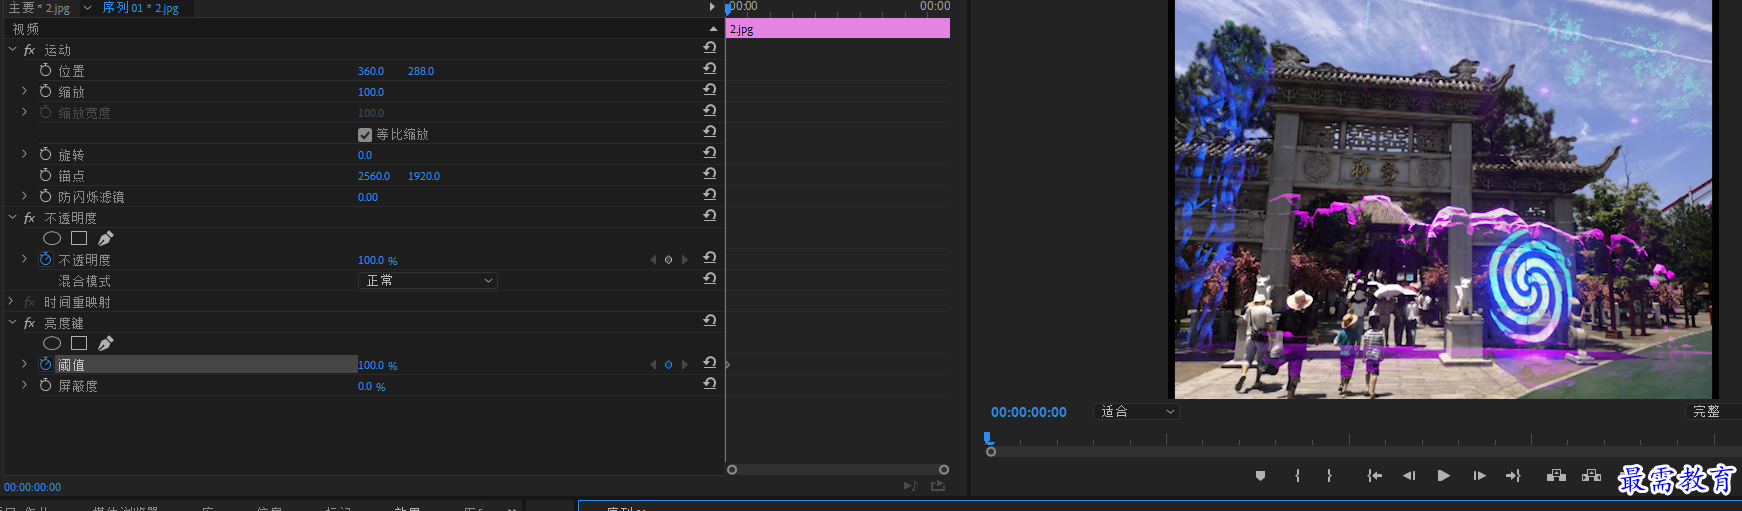
Task: Create ellipse mask under 亮度键
Action: point(52,343)
